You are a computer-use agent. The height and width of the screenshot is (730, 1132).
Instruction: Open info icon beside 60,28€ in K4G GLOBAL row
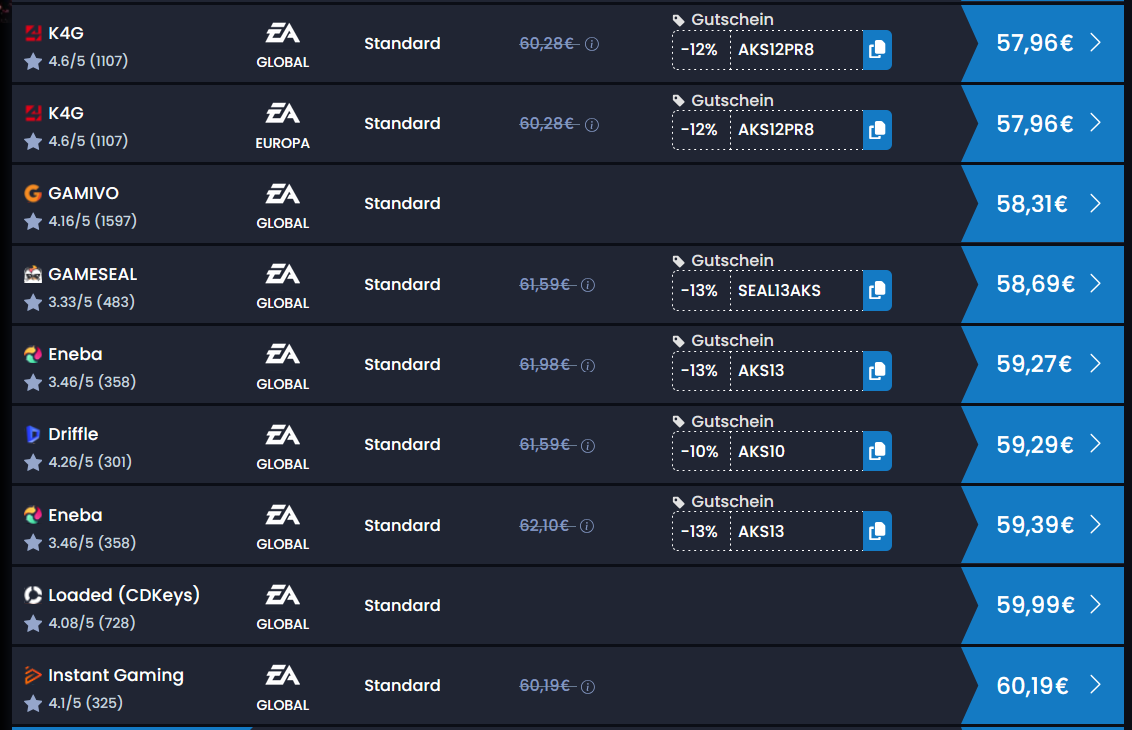592,44
